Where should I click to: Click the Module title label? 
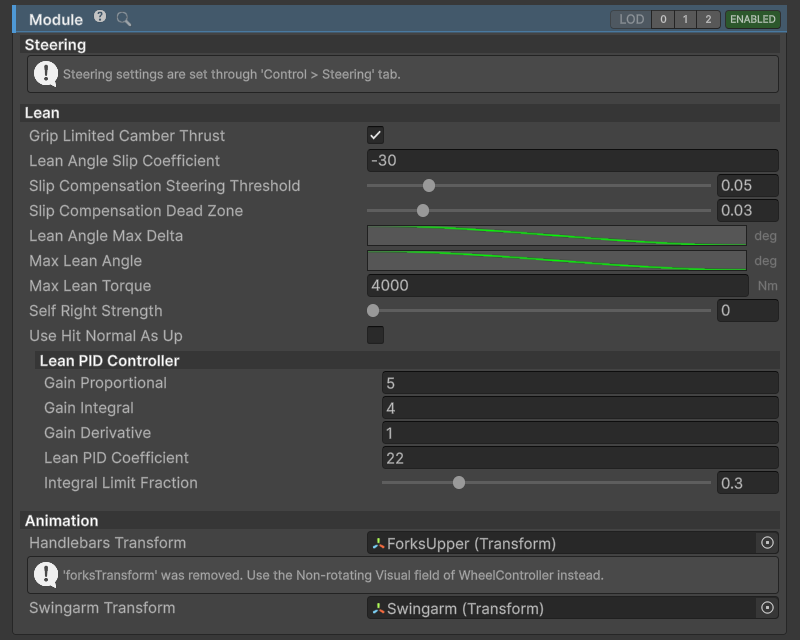point(56,19)
